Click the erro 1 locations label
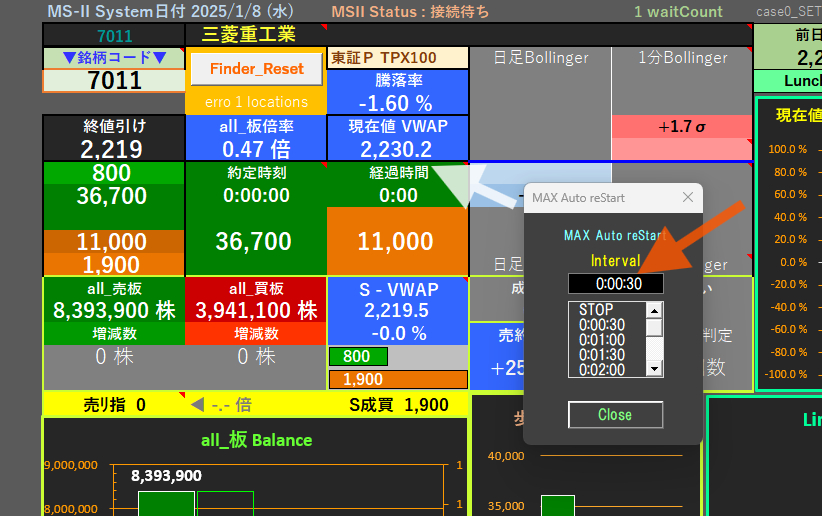This screenshot has height=516, width=822. 256,102
